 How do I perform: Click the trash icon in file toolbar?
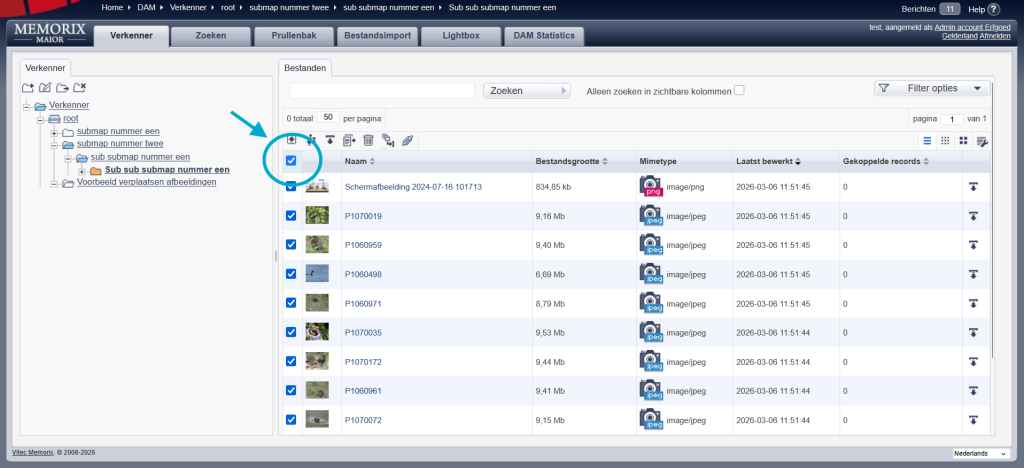[368, 141]
